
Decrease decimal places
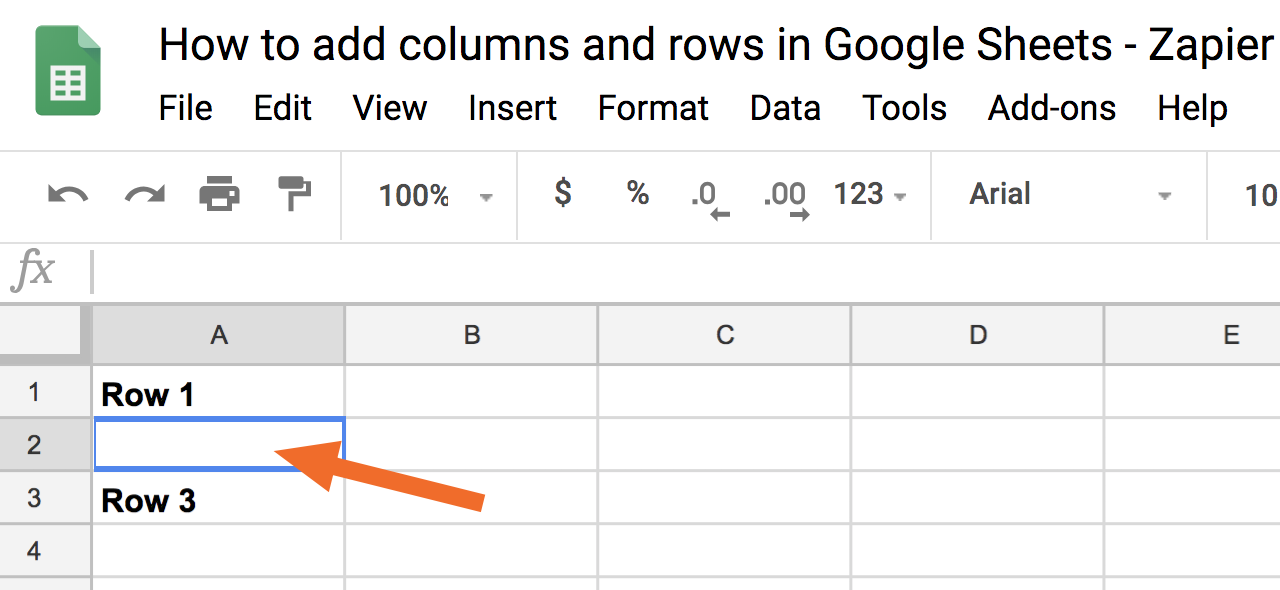pos(710,199)
